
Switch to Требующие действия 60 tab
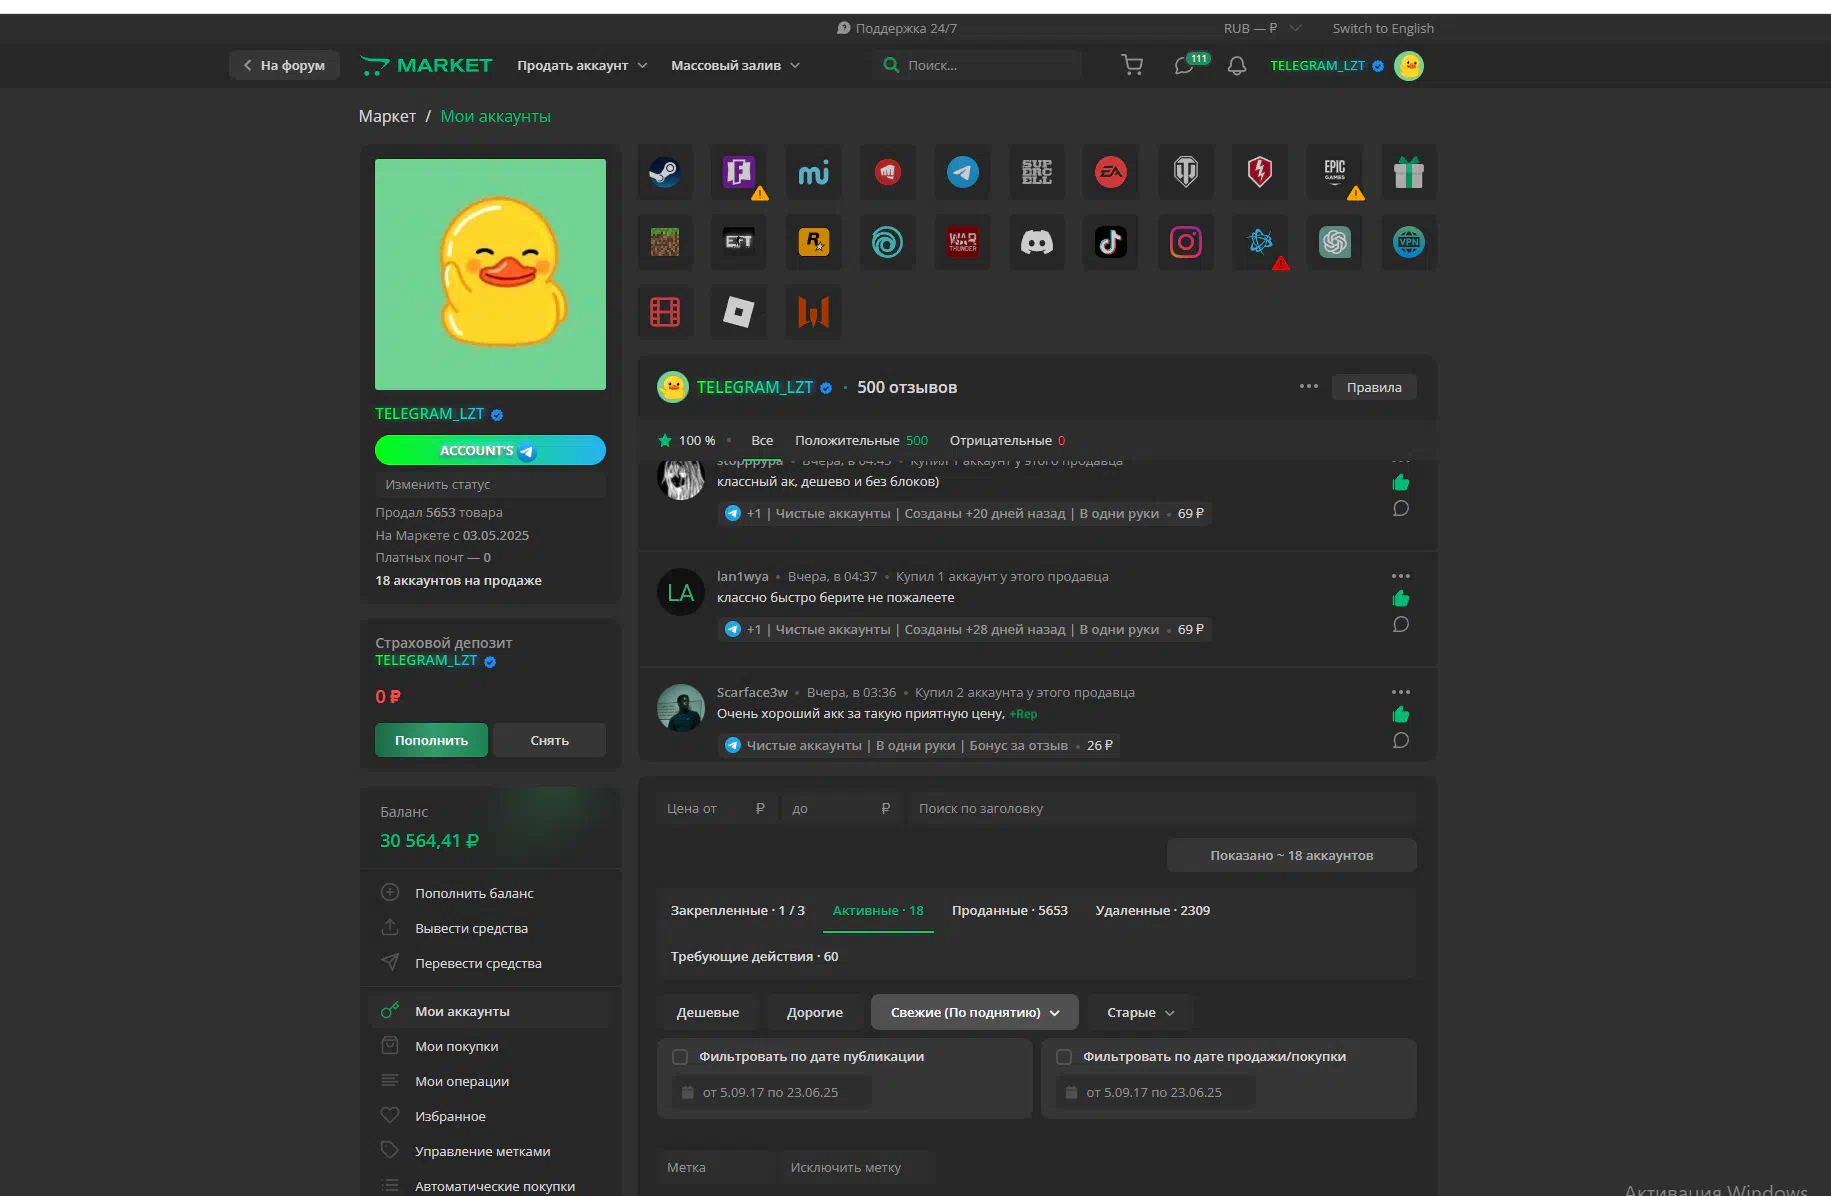[x=755, y=957]
